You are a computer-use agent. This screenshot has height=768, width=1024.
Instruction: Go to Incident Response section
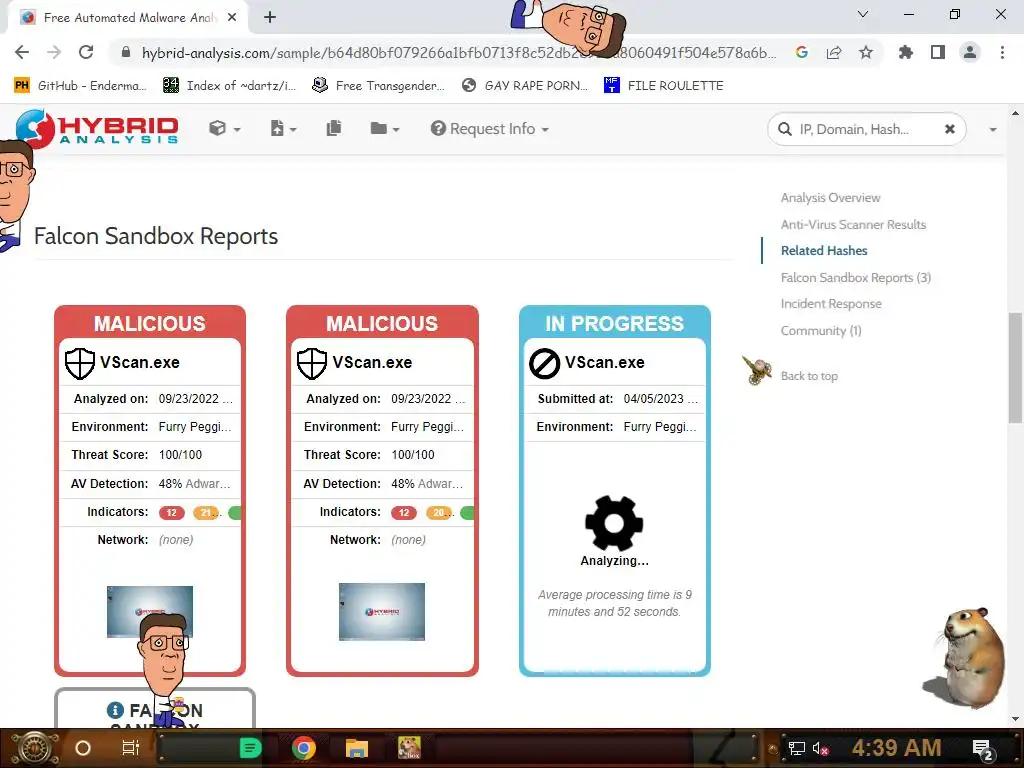click(x=831, y=304)
